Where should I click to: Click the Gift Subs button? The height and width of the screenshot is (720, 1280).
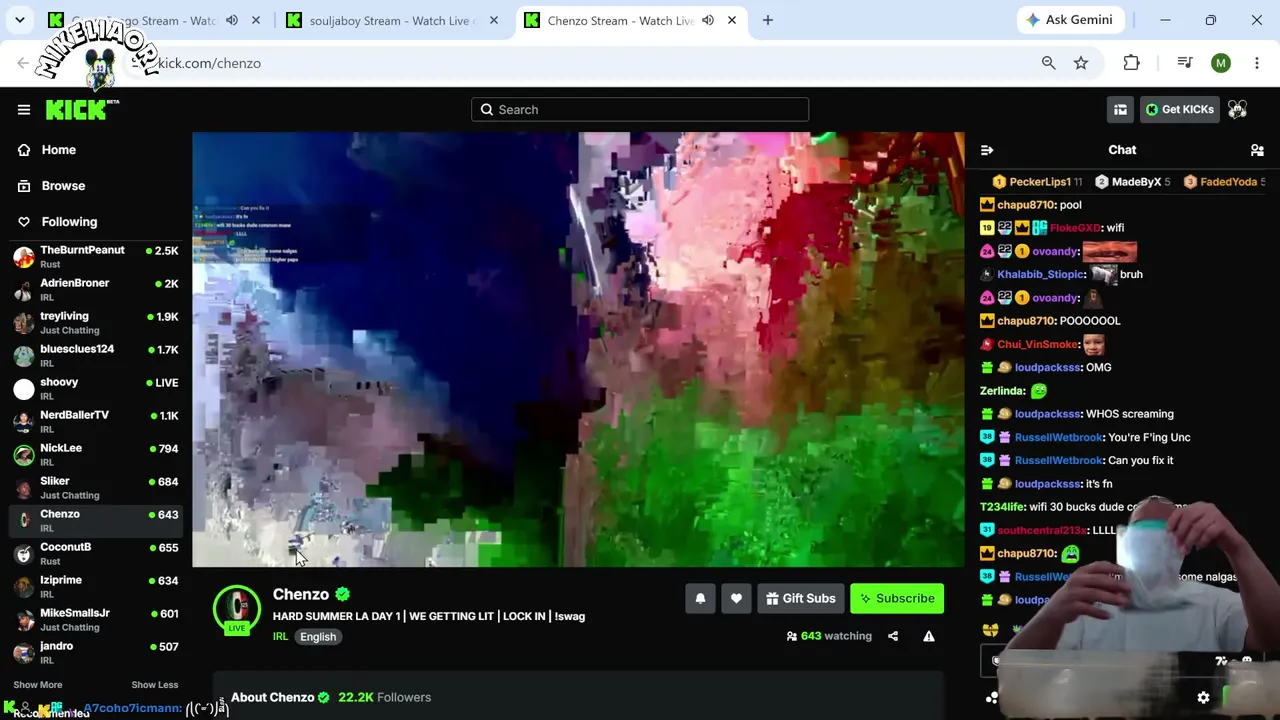[x=800, y=598]
